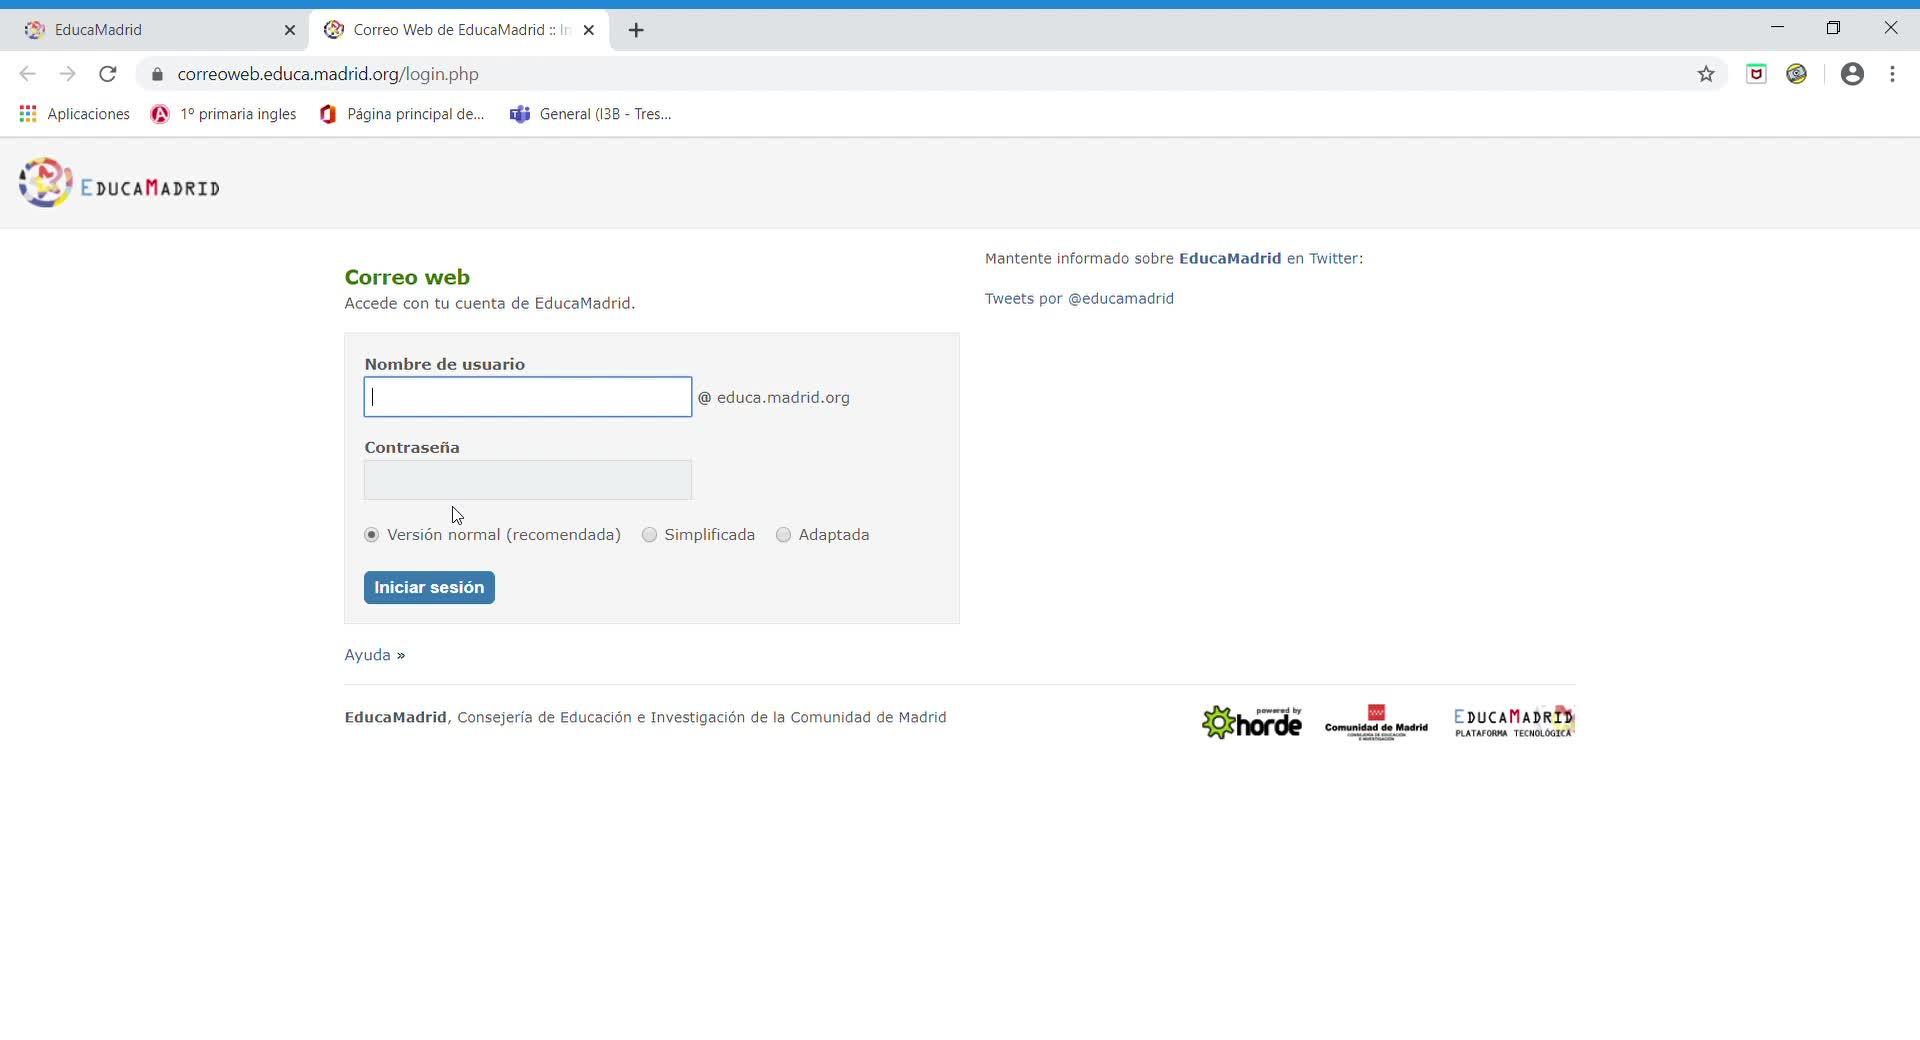1920x1040 pixels.
Task: Restore down the browser window
Action: click(1833, 28)
